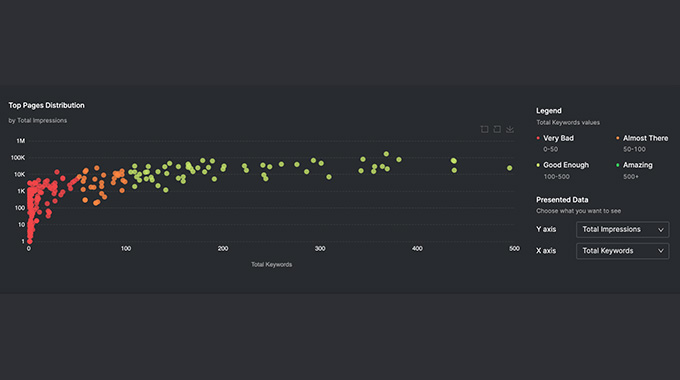Click the 1M y-axis tick label
Screen dimensions: 680x380
(x=20, y=141)
